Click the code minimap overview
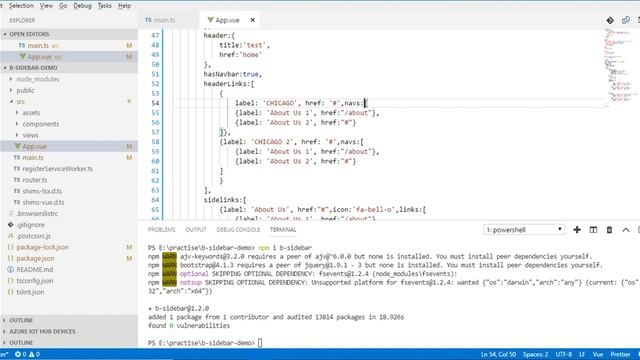Screen dimensions: 640x360 620,67
